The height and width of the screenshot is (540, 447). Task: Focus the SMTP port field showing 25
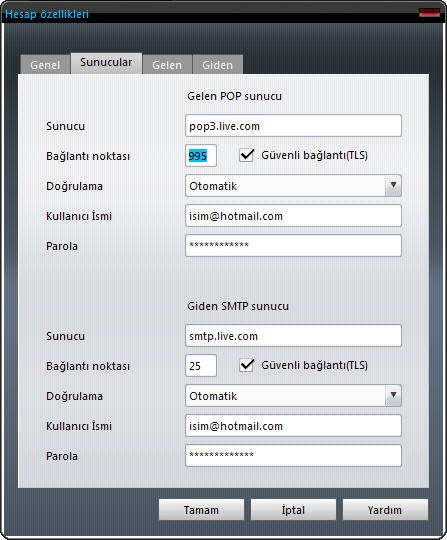coord(201,365)
